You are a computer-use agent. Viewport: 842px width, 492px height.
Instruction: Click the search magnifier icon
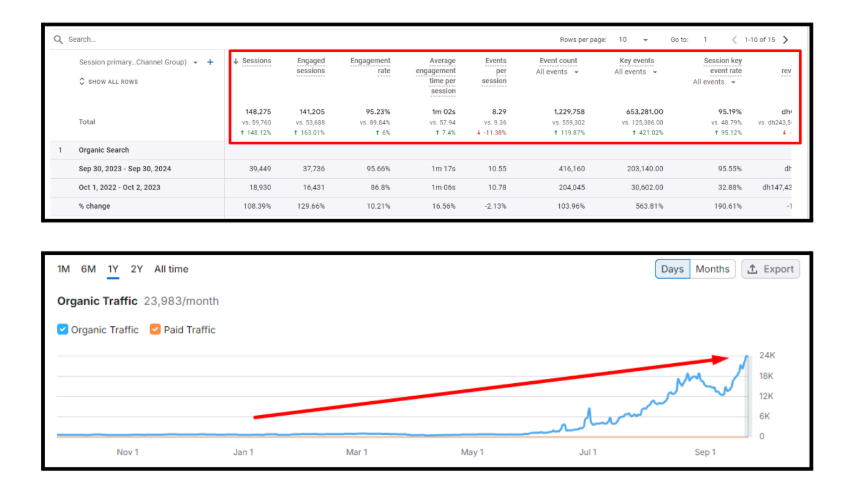[58, 39]
